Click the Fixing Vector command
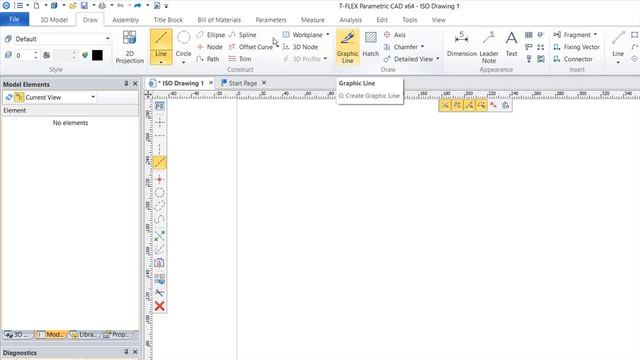The height and width of the screenshot is (360, 640). [576, 47]
